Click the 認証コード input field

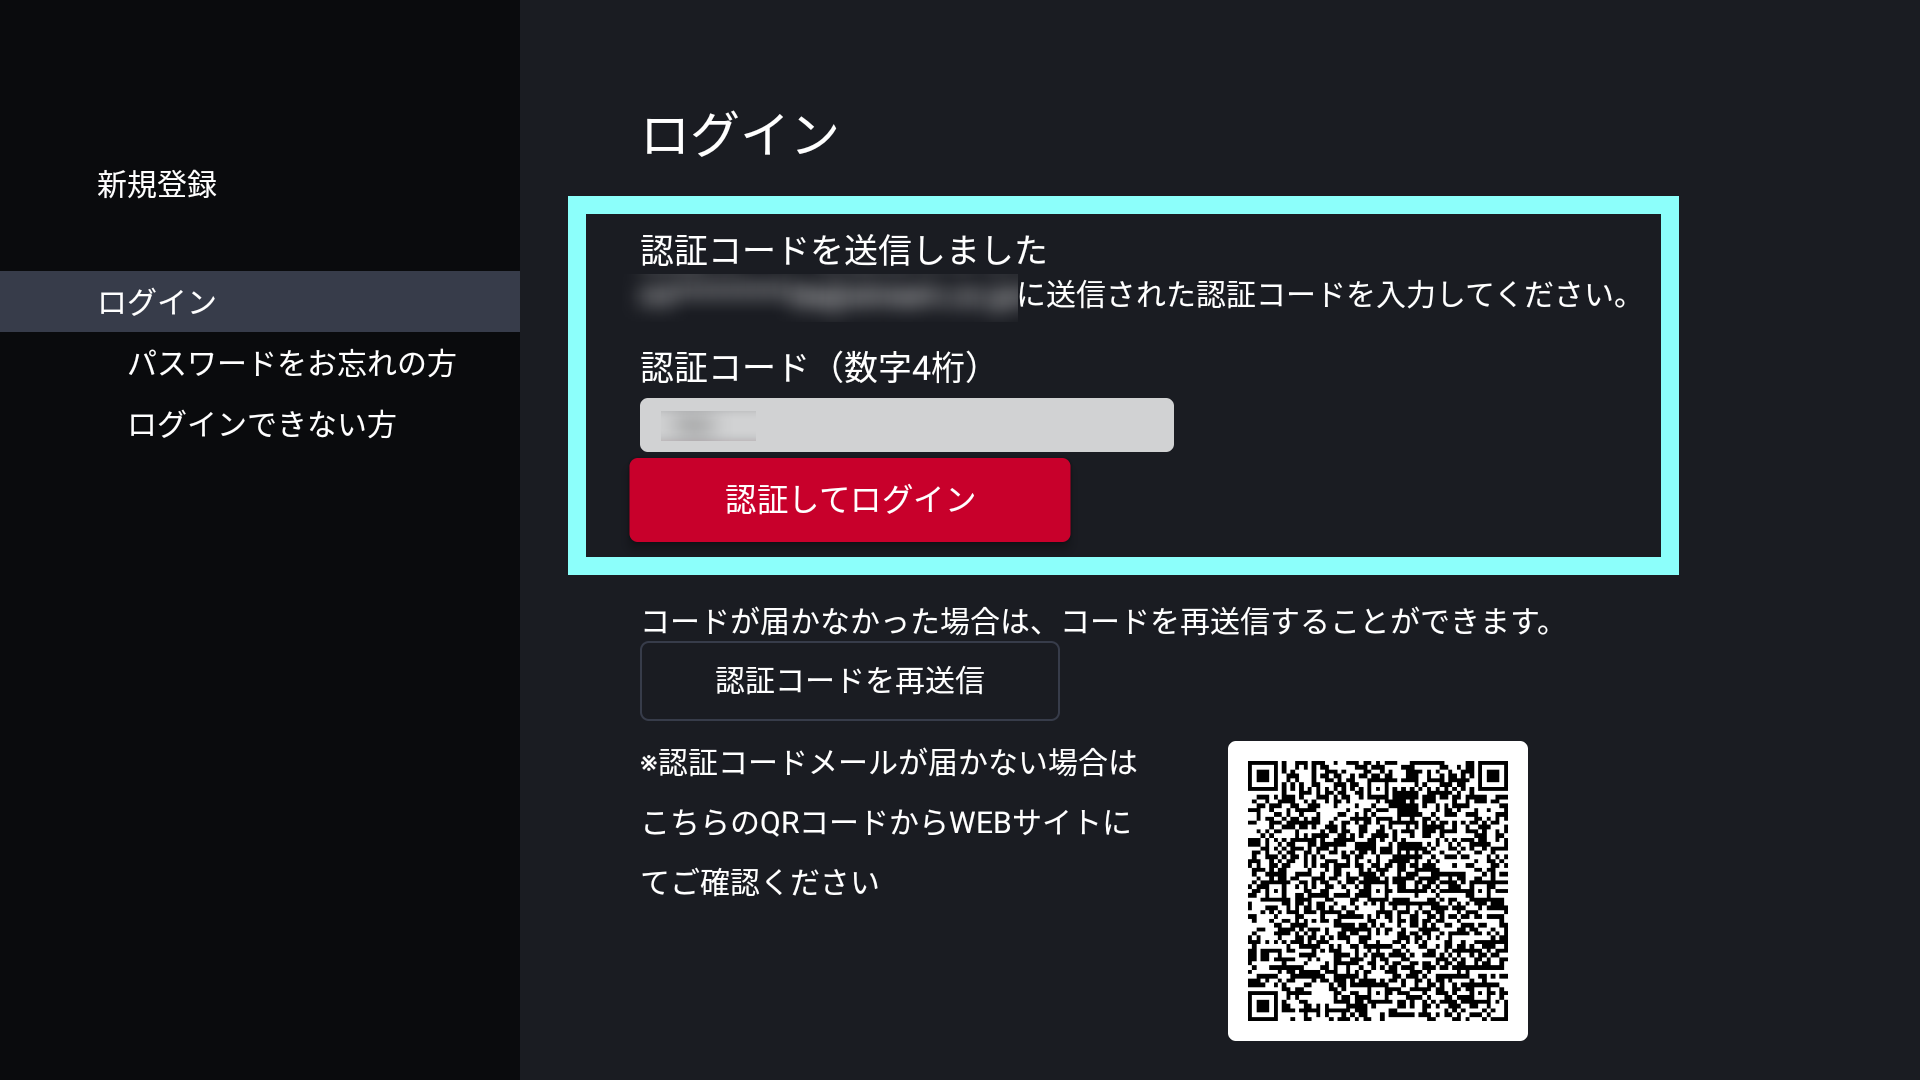[x=906, y=424]
